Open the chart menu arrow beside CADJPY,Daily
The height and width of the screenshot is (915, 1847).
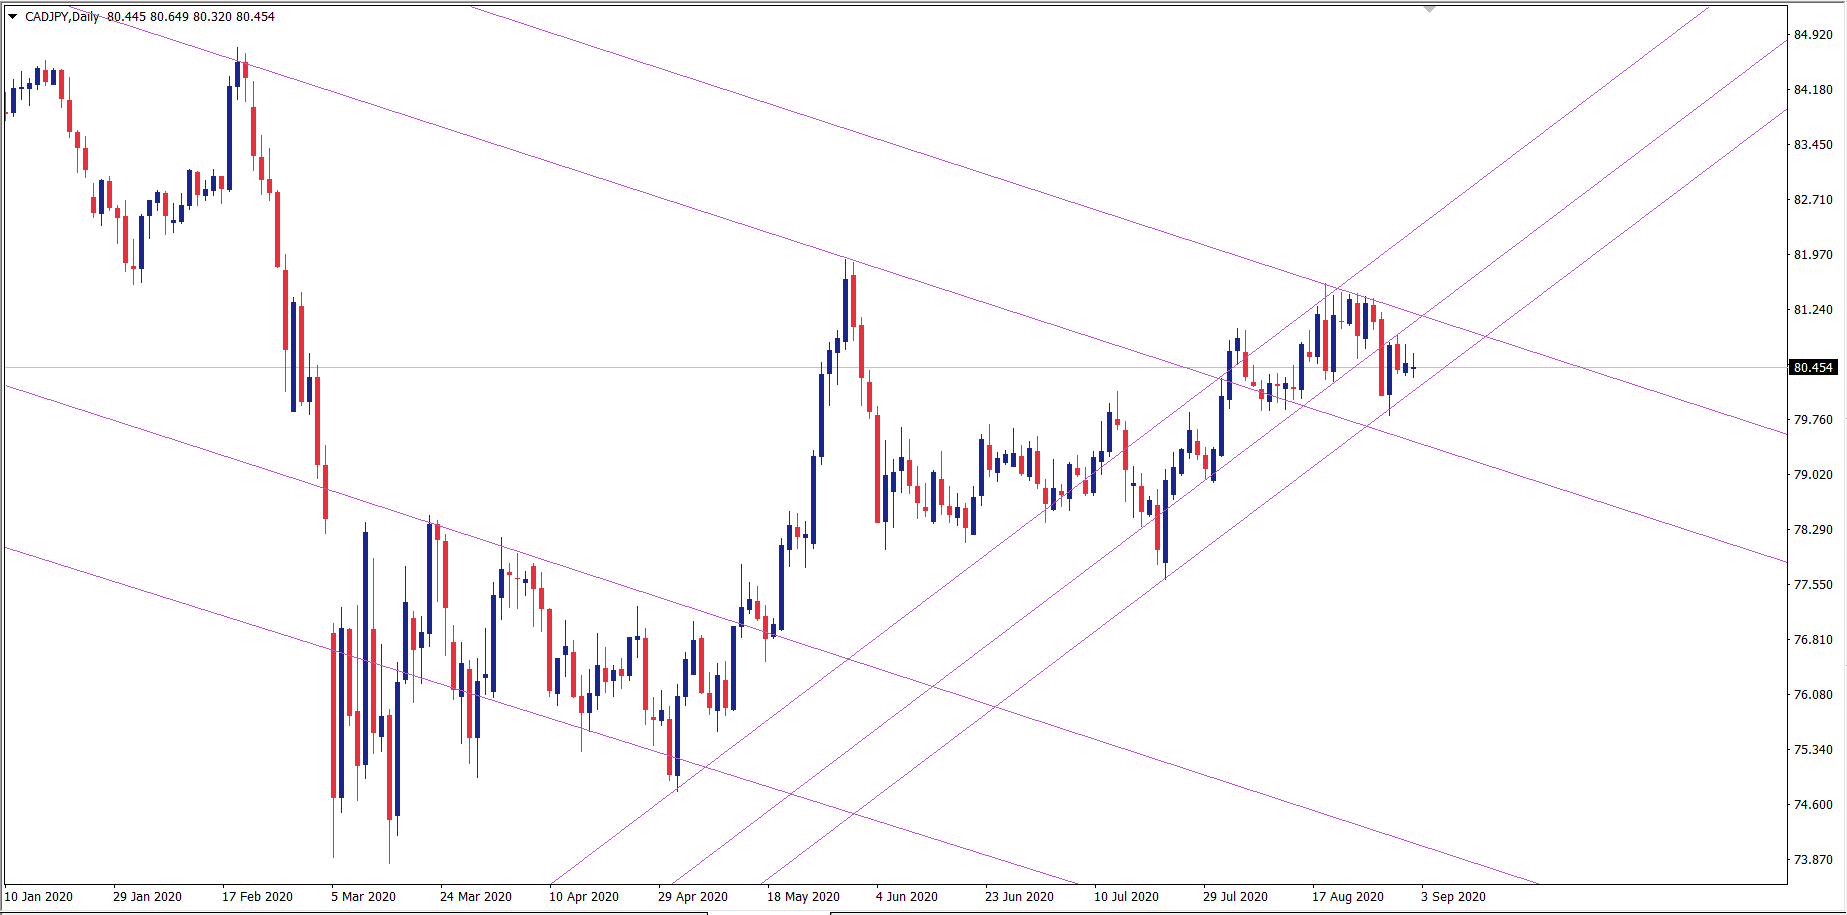13,16
